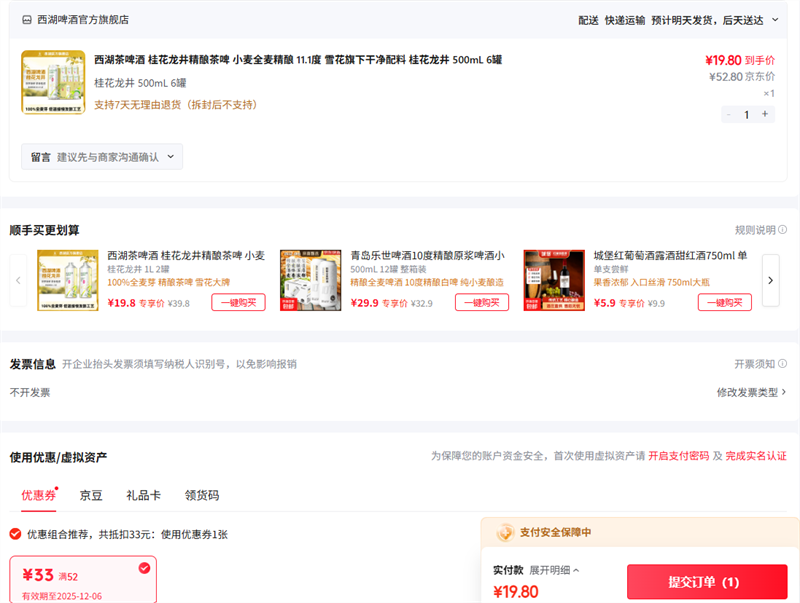Switch to the 领货码 tab
The image size is (800, 603).
tap(202, 495)
